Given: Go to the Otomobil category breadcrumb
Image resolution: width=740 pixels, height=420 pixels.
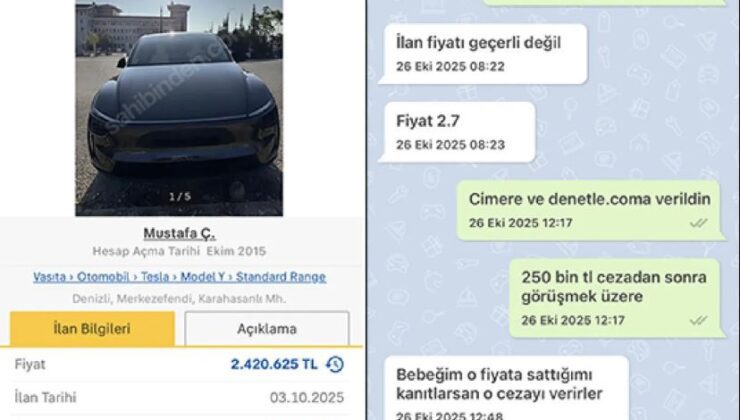Looking at the screenshot, I should click(x=103, y=277).
